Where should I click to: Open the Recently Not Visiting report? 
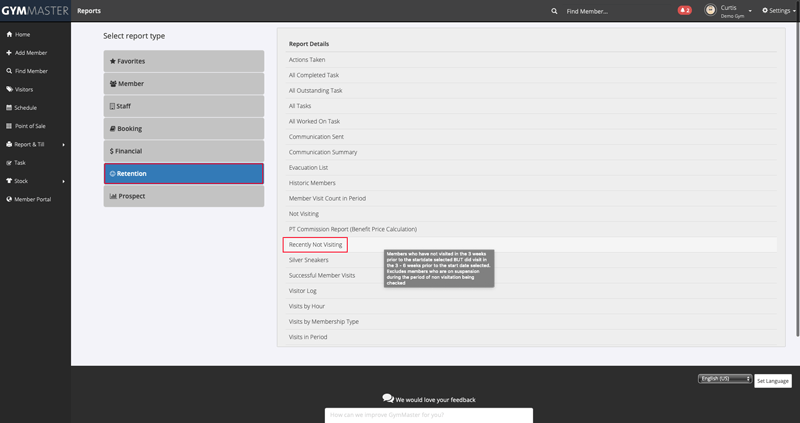click(x=315, y=244)
